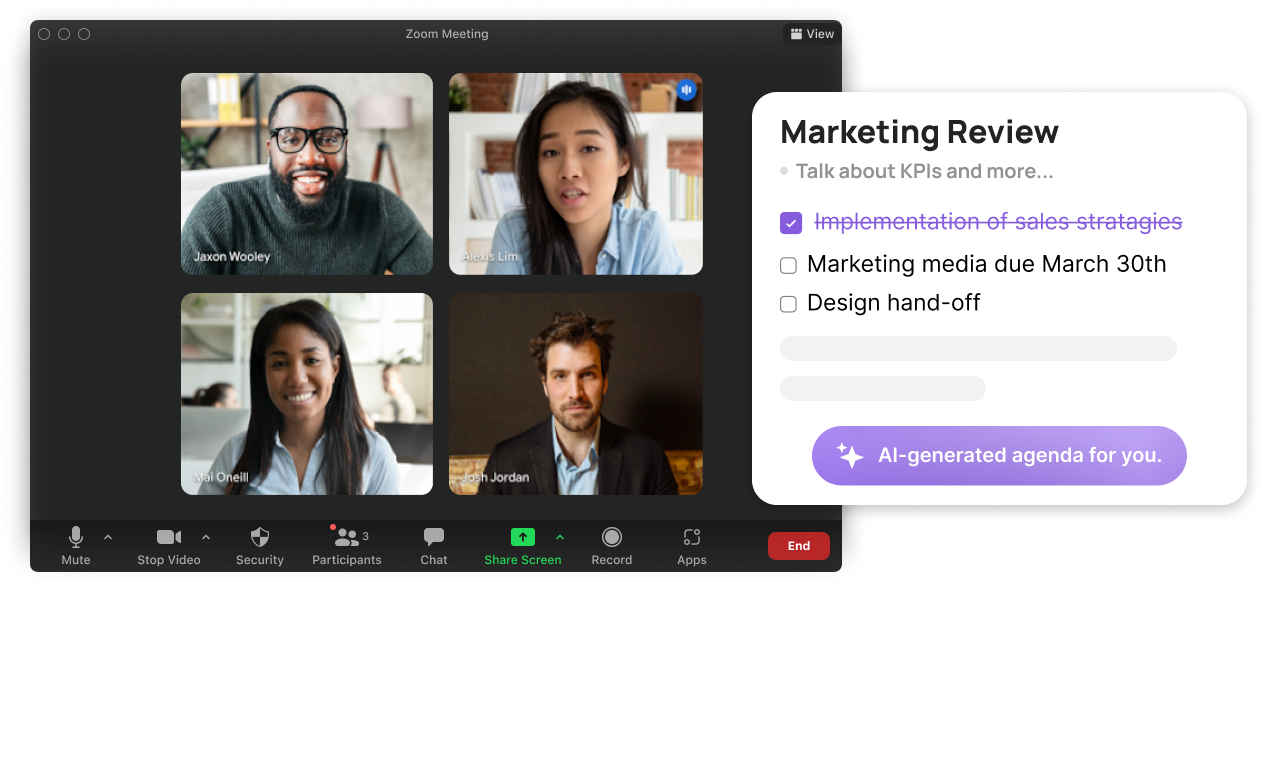Click the speaker indicator on Alexis Lim's tile
The image size is (1263, 782).
point(686,89)
